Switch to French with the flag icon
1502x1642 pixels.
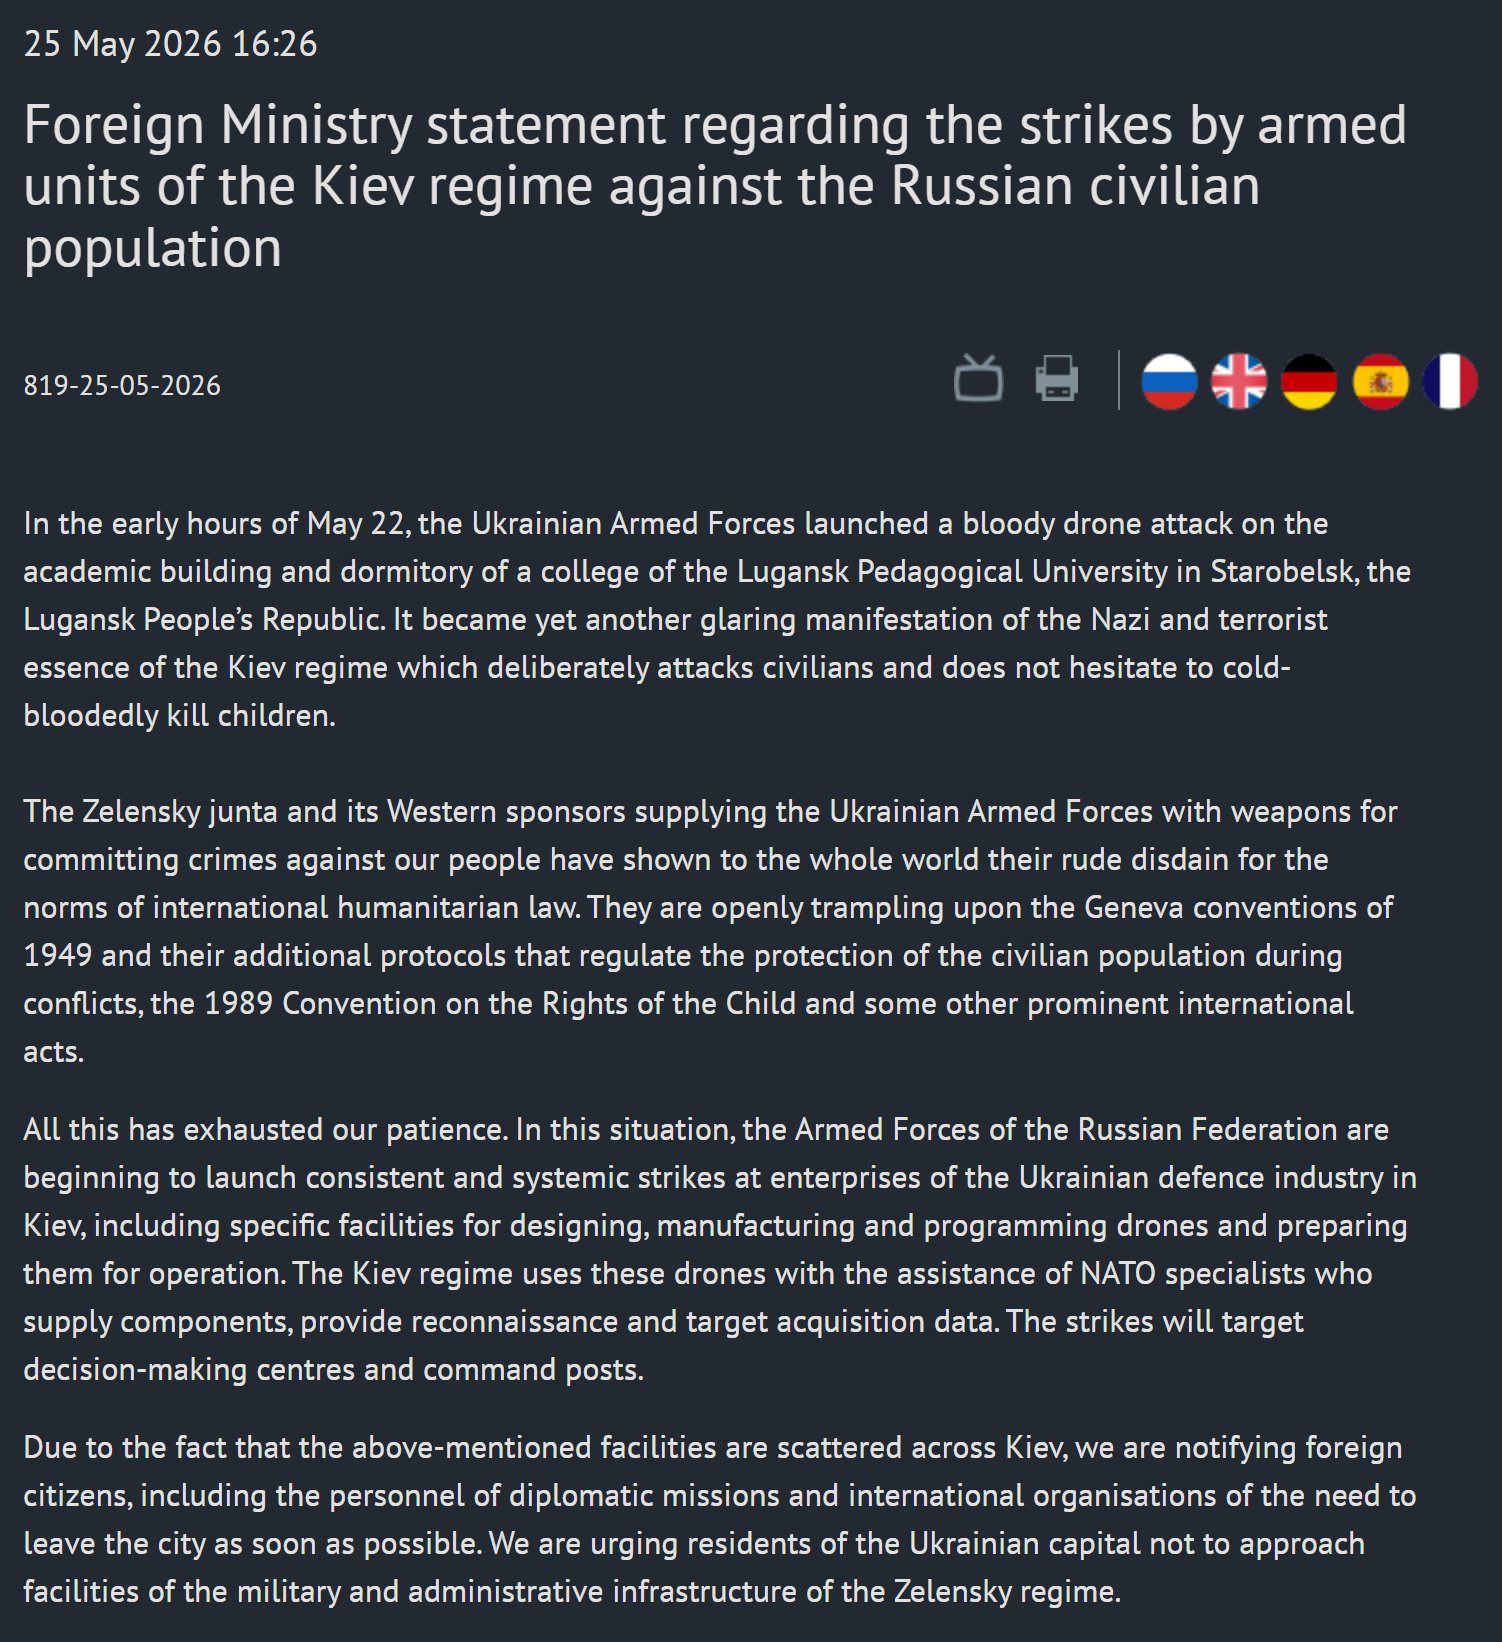(x=1450, y=382)
